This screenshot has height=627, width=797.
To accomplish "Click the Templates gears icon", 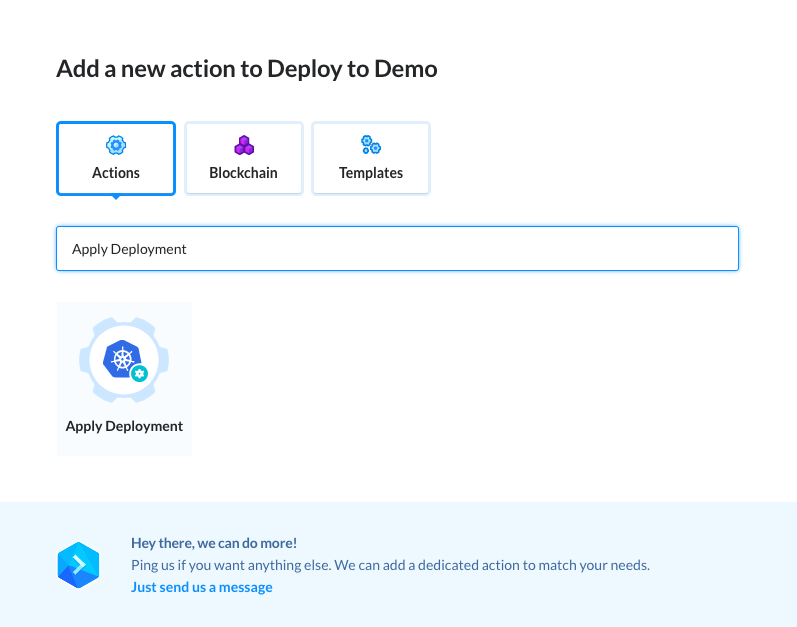I will click(371, 145).
